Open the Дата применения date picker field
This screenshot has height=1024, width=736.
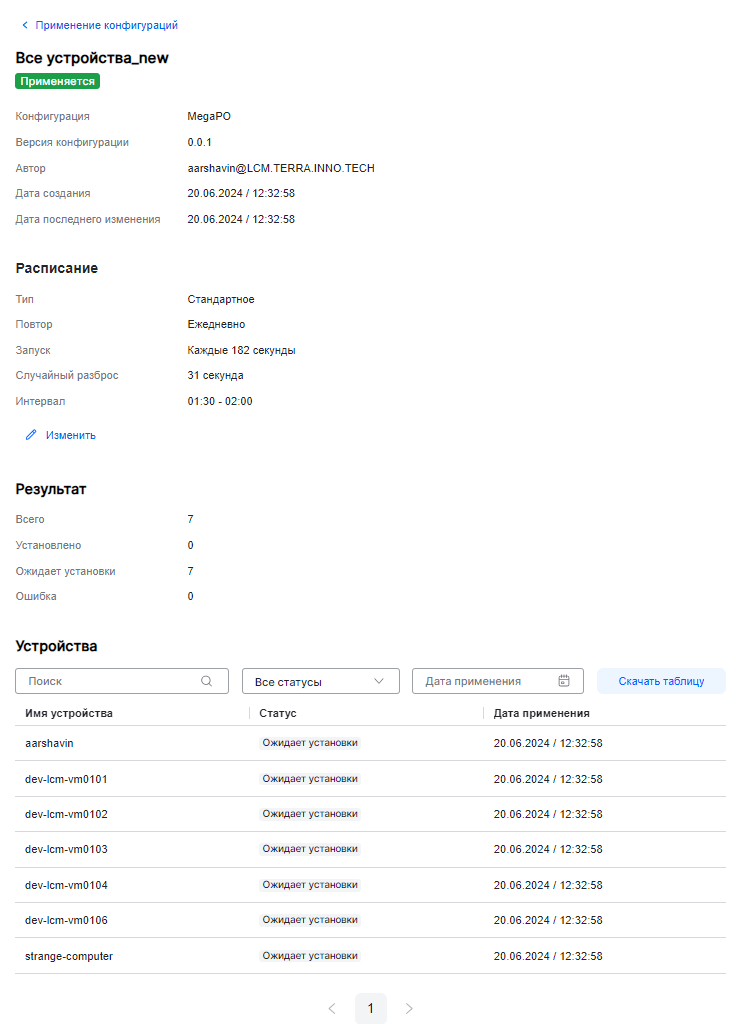(x=485, y=681)
